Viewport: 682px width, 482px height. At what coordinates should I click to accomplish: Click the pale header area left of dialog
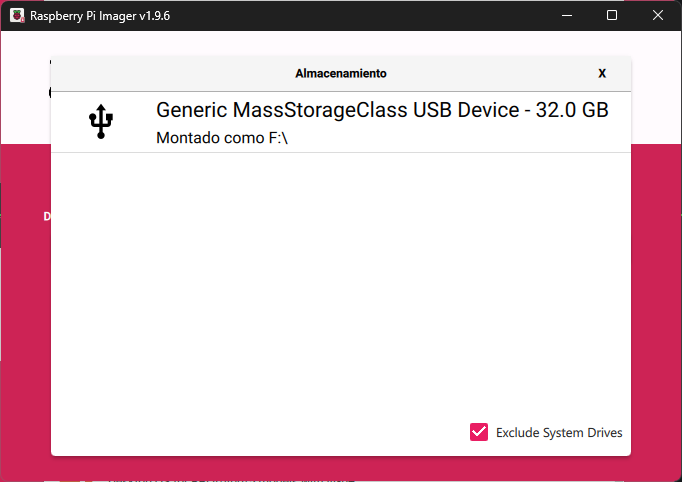[x=25, y=90]
